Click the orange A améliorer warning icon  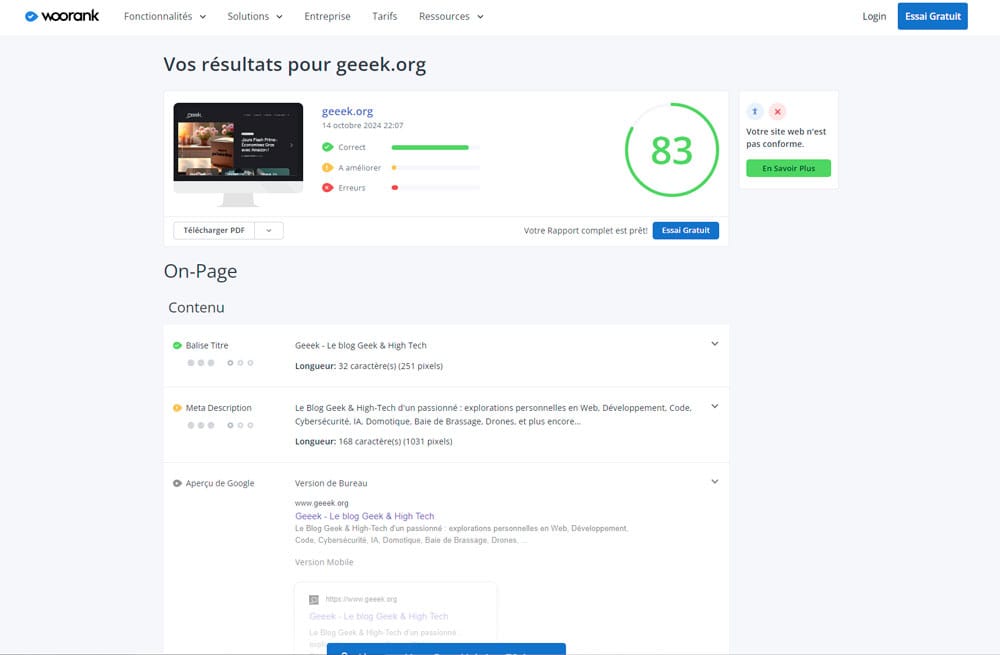click(328, 168)
